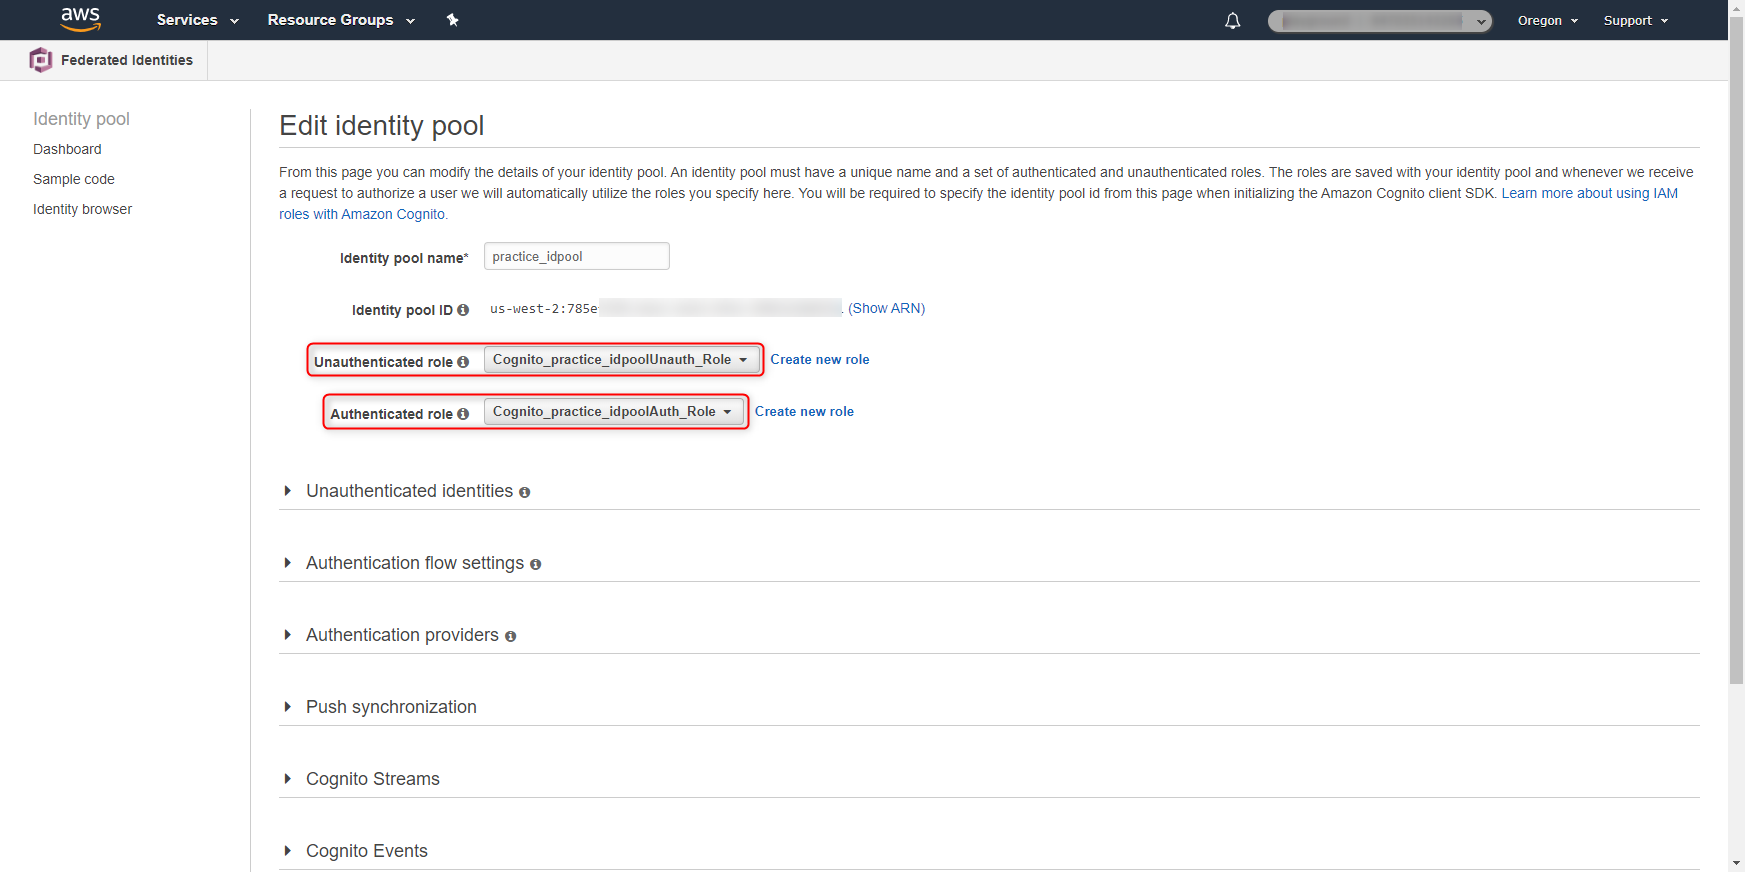Open the Services menu

tap(198, 20)
